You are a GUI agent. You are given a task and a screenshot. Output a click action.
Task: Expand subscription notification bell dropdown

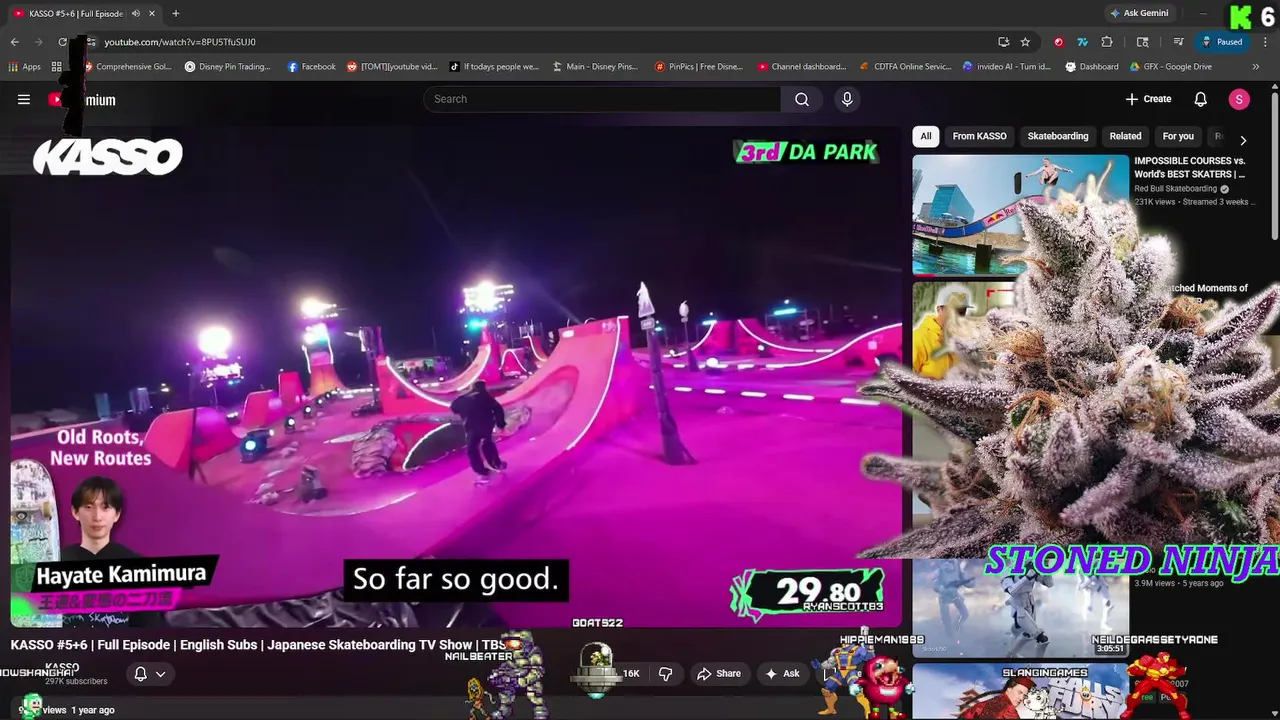[149, 674]
